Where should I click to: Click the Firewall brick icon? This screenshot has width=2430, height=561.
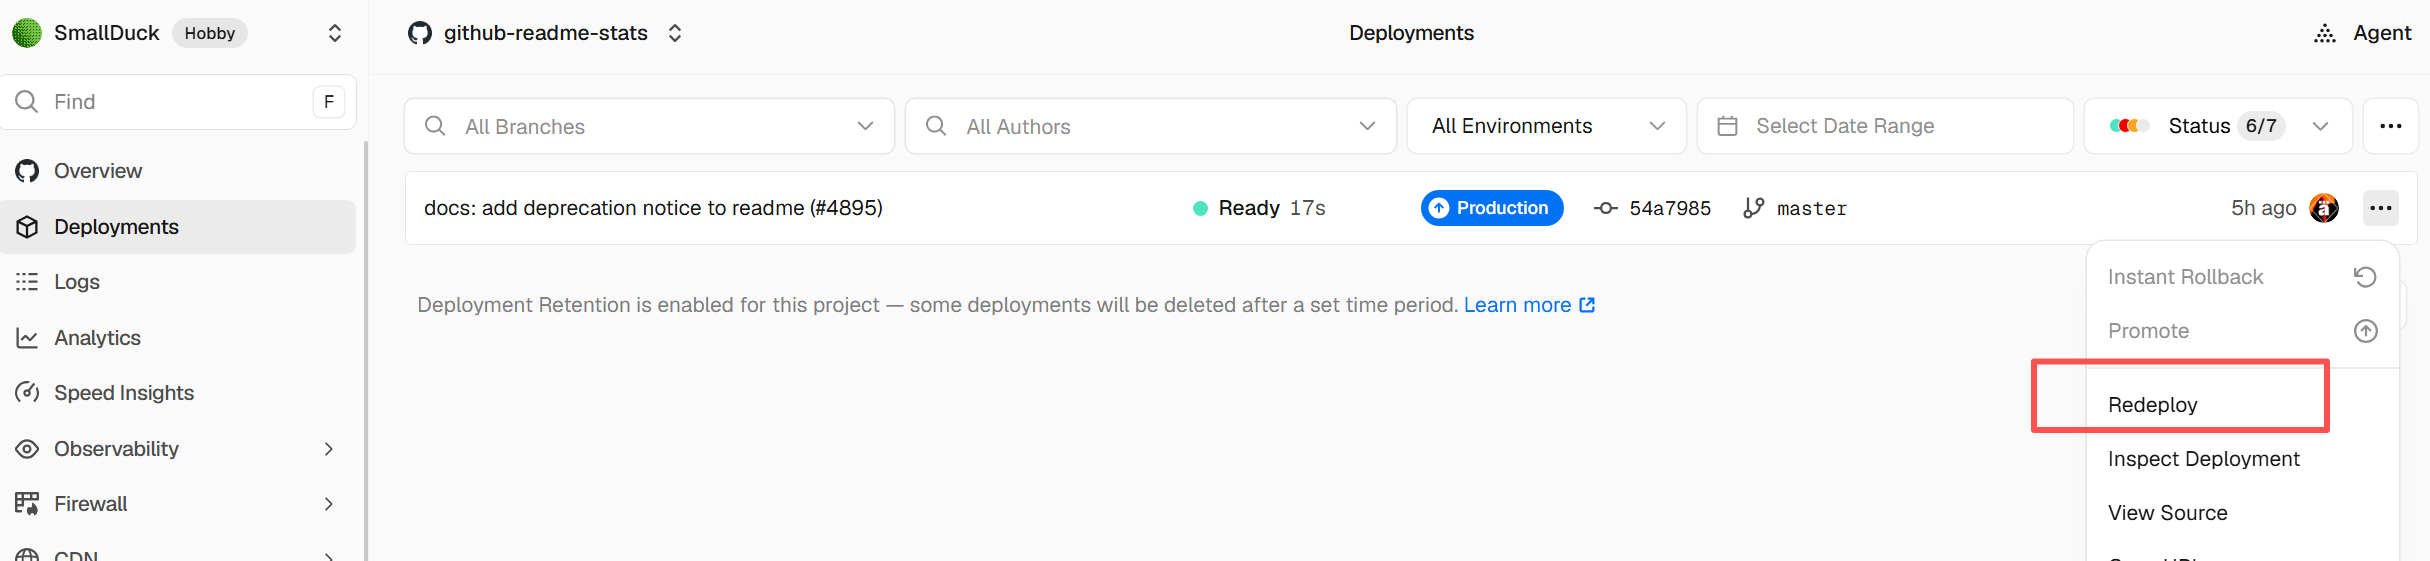27,504
